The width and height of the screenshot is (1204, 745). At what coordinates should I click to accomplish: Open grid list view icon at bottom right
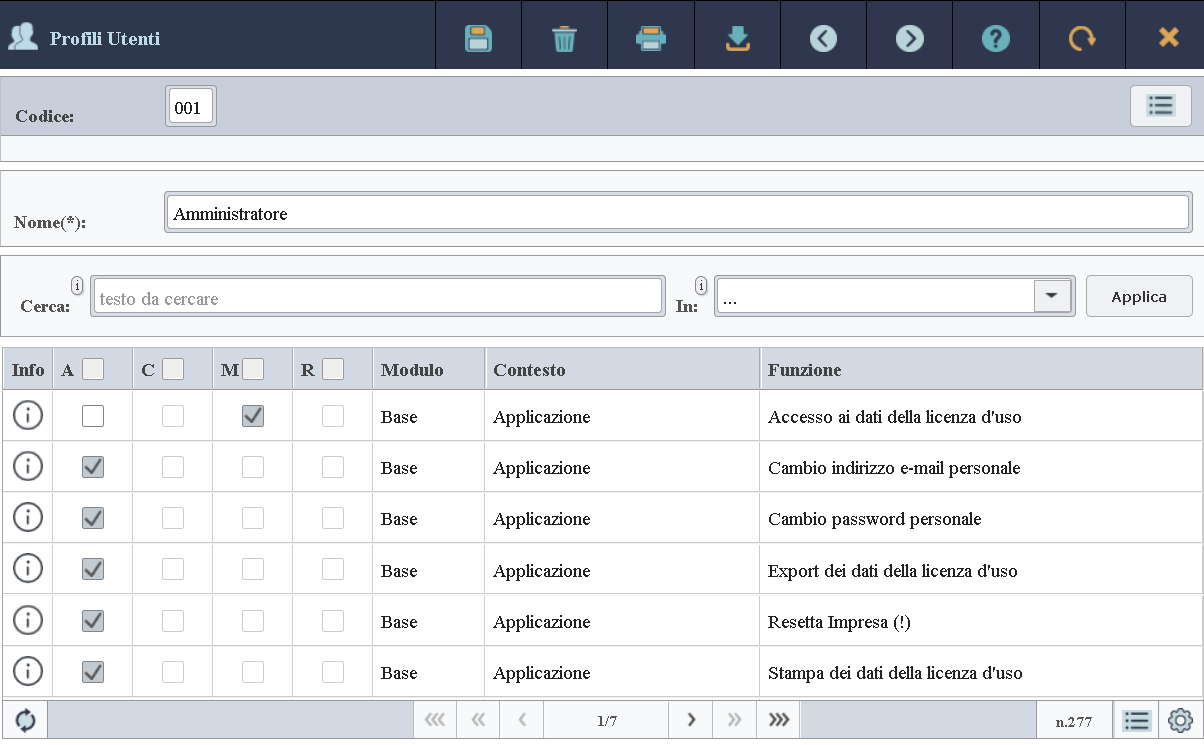click(1135, 720)
